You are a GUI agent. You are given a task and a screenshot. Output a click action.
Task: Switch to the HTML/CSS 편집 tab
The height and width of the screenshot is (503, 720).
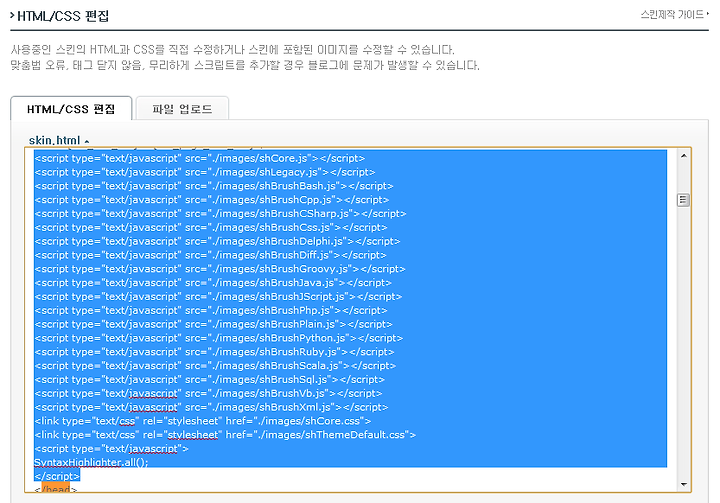point(71,109)
